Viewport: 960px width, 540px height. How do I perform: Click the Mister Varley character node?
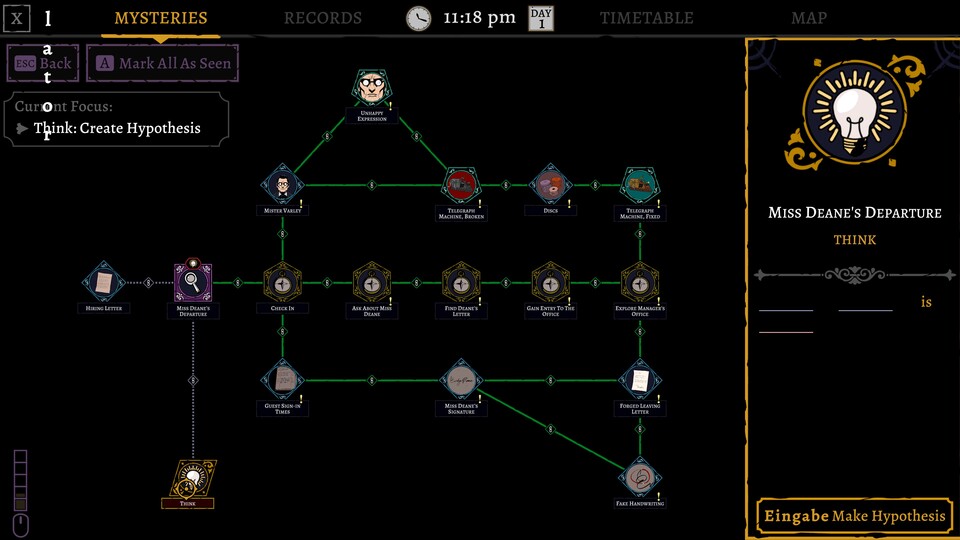[x=282, y=185]
